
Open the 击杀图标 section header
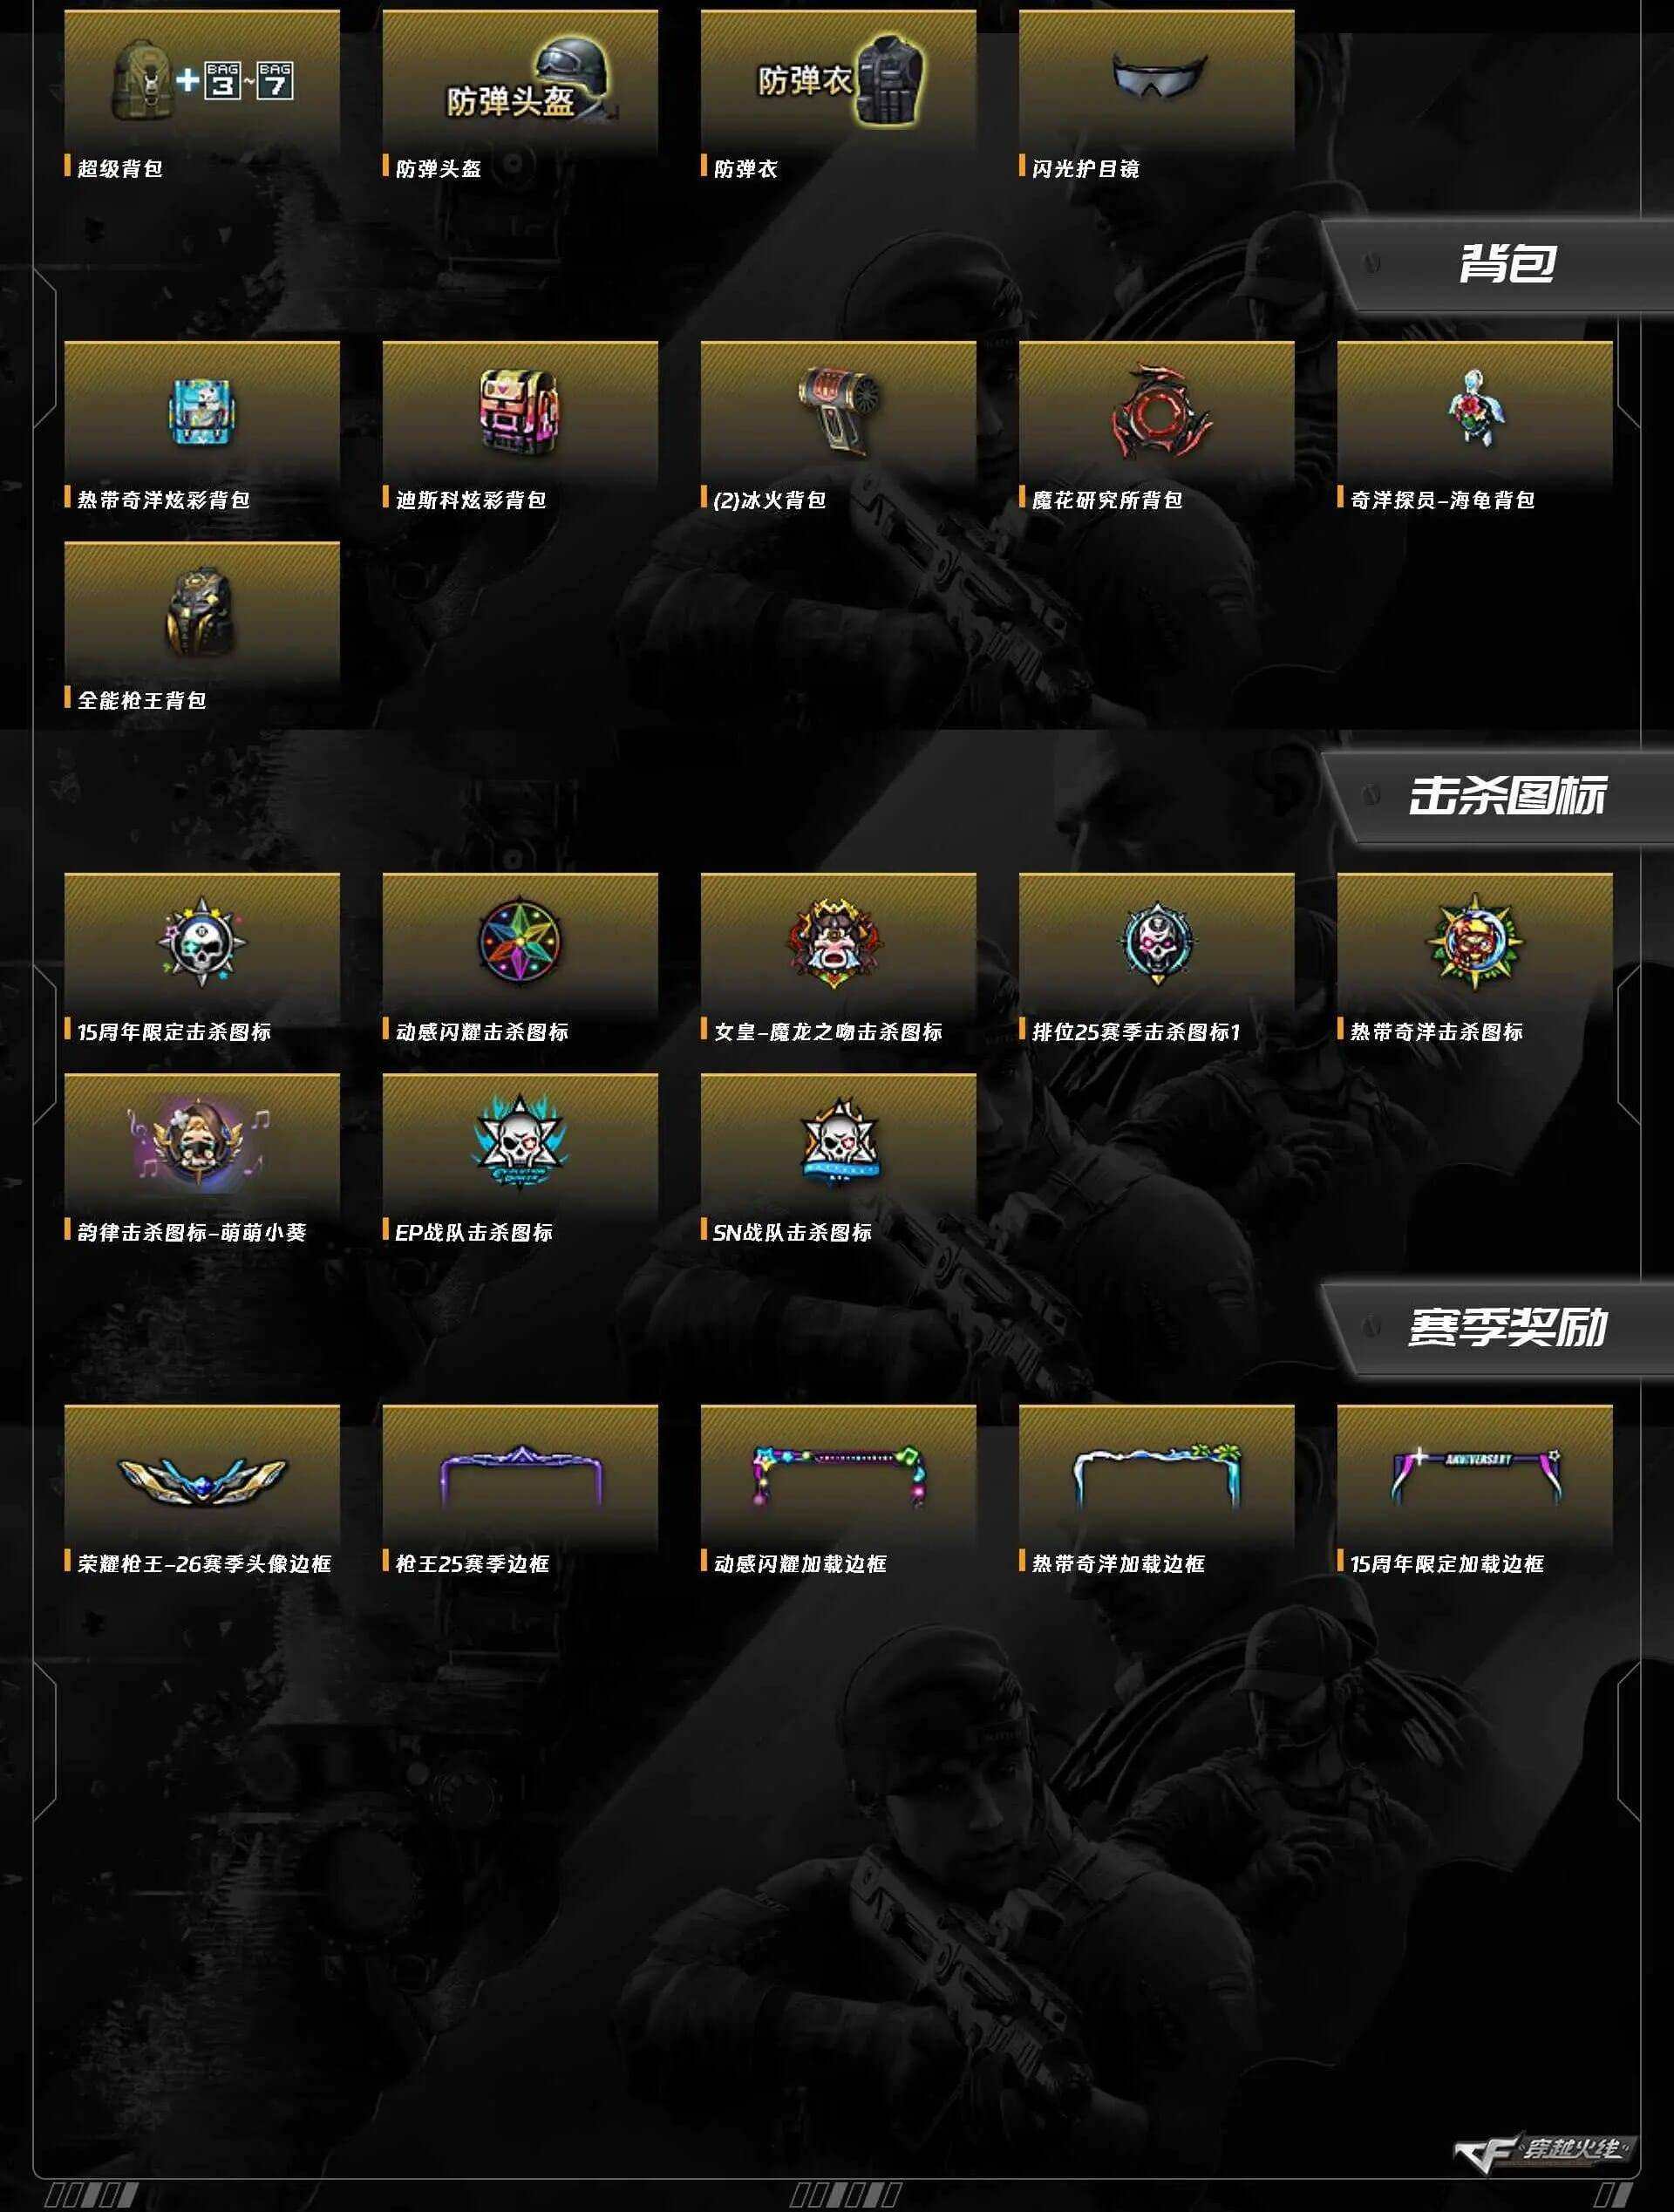pos(1506,795)
